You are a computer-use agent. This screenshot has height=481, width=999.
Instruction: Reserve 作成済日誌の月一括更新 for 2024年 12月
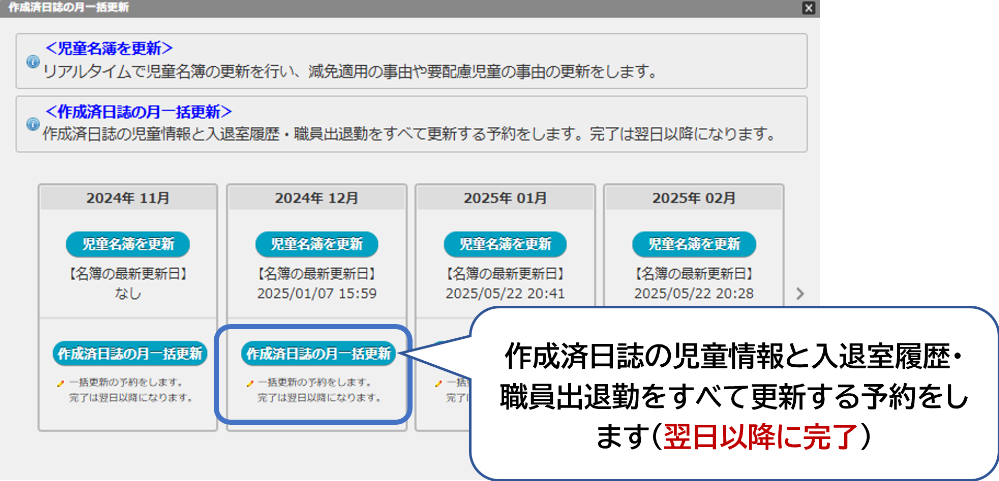[317, 354]
